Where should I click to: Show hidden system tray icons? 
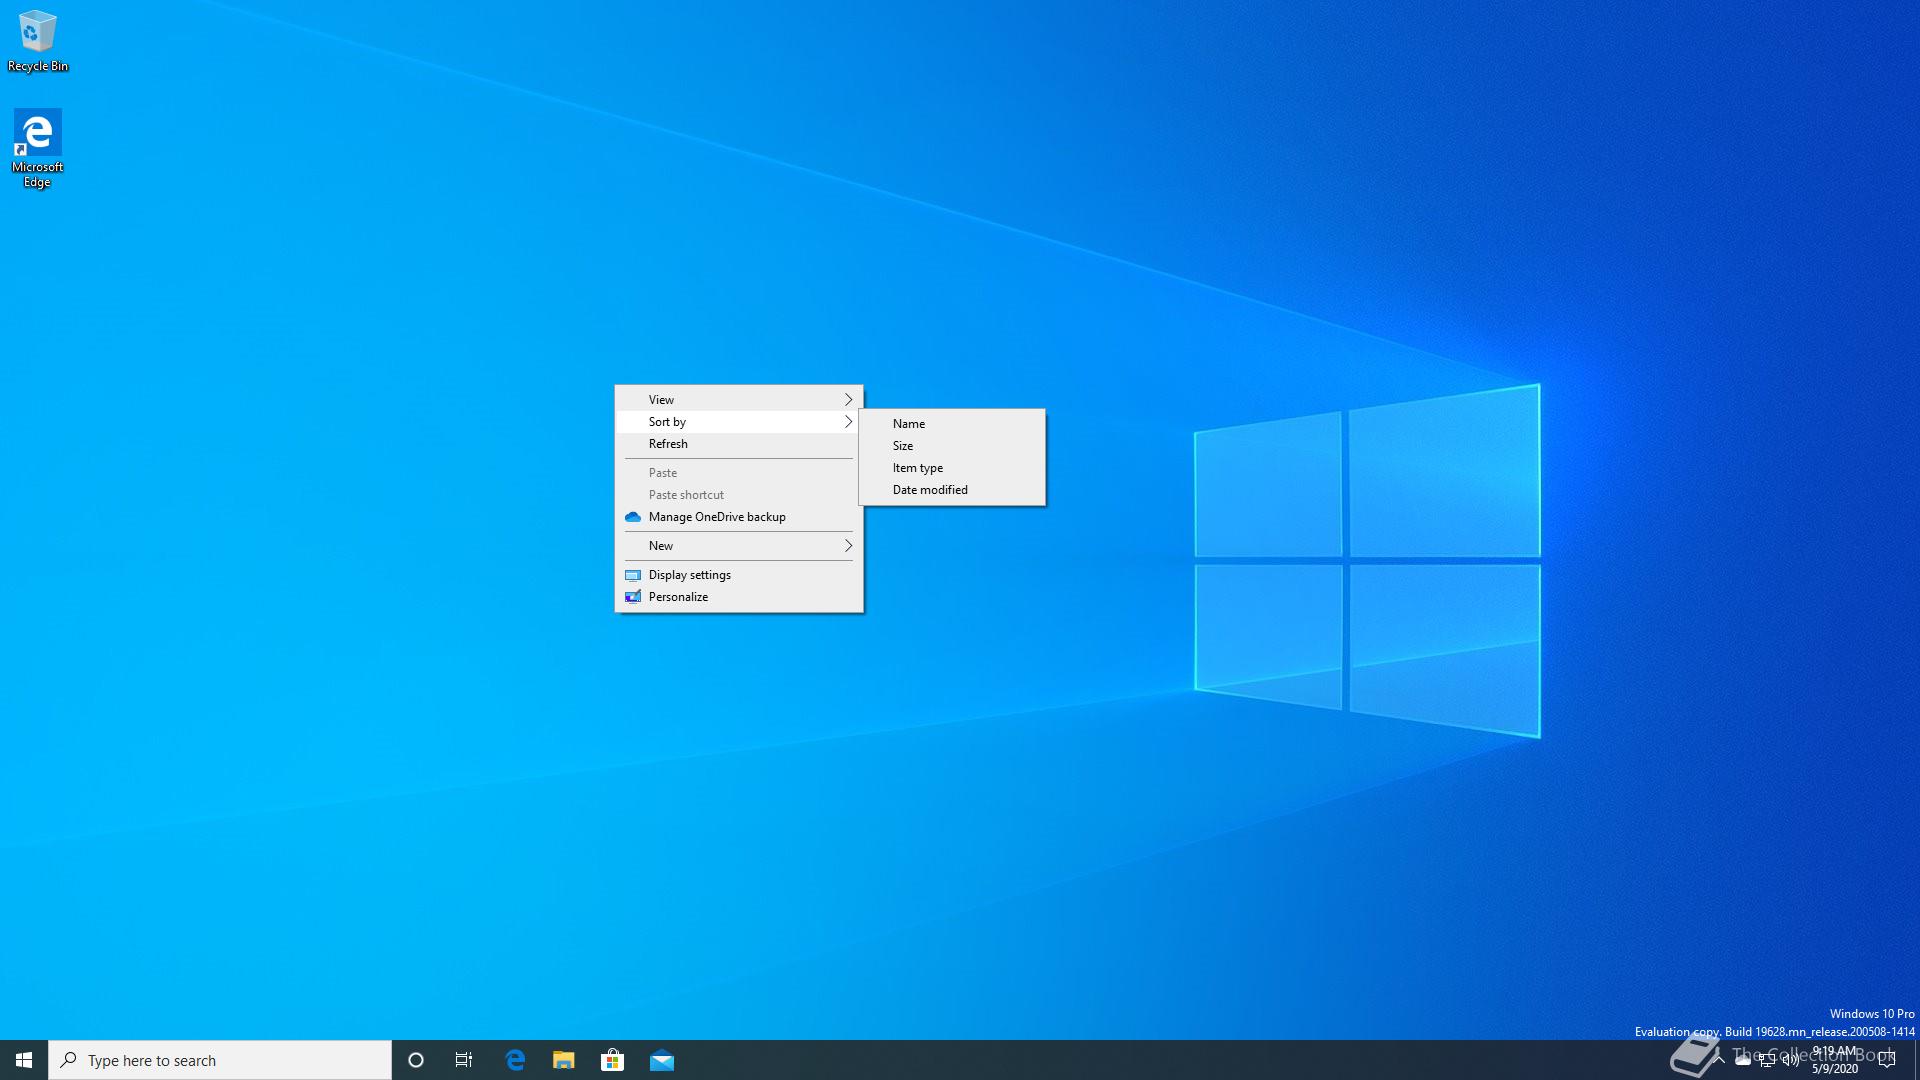click(x=1718, y=1060)
